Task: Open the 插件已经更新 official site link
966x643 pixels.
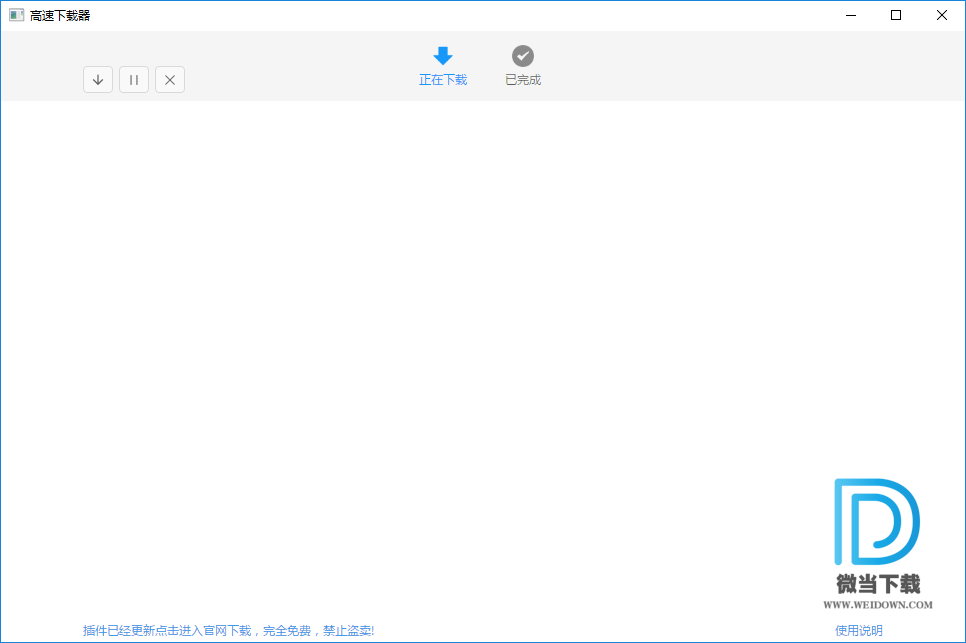Action: (x=228, y=631)
